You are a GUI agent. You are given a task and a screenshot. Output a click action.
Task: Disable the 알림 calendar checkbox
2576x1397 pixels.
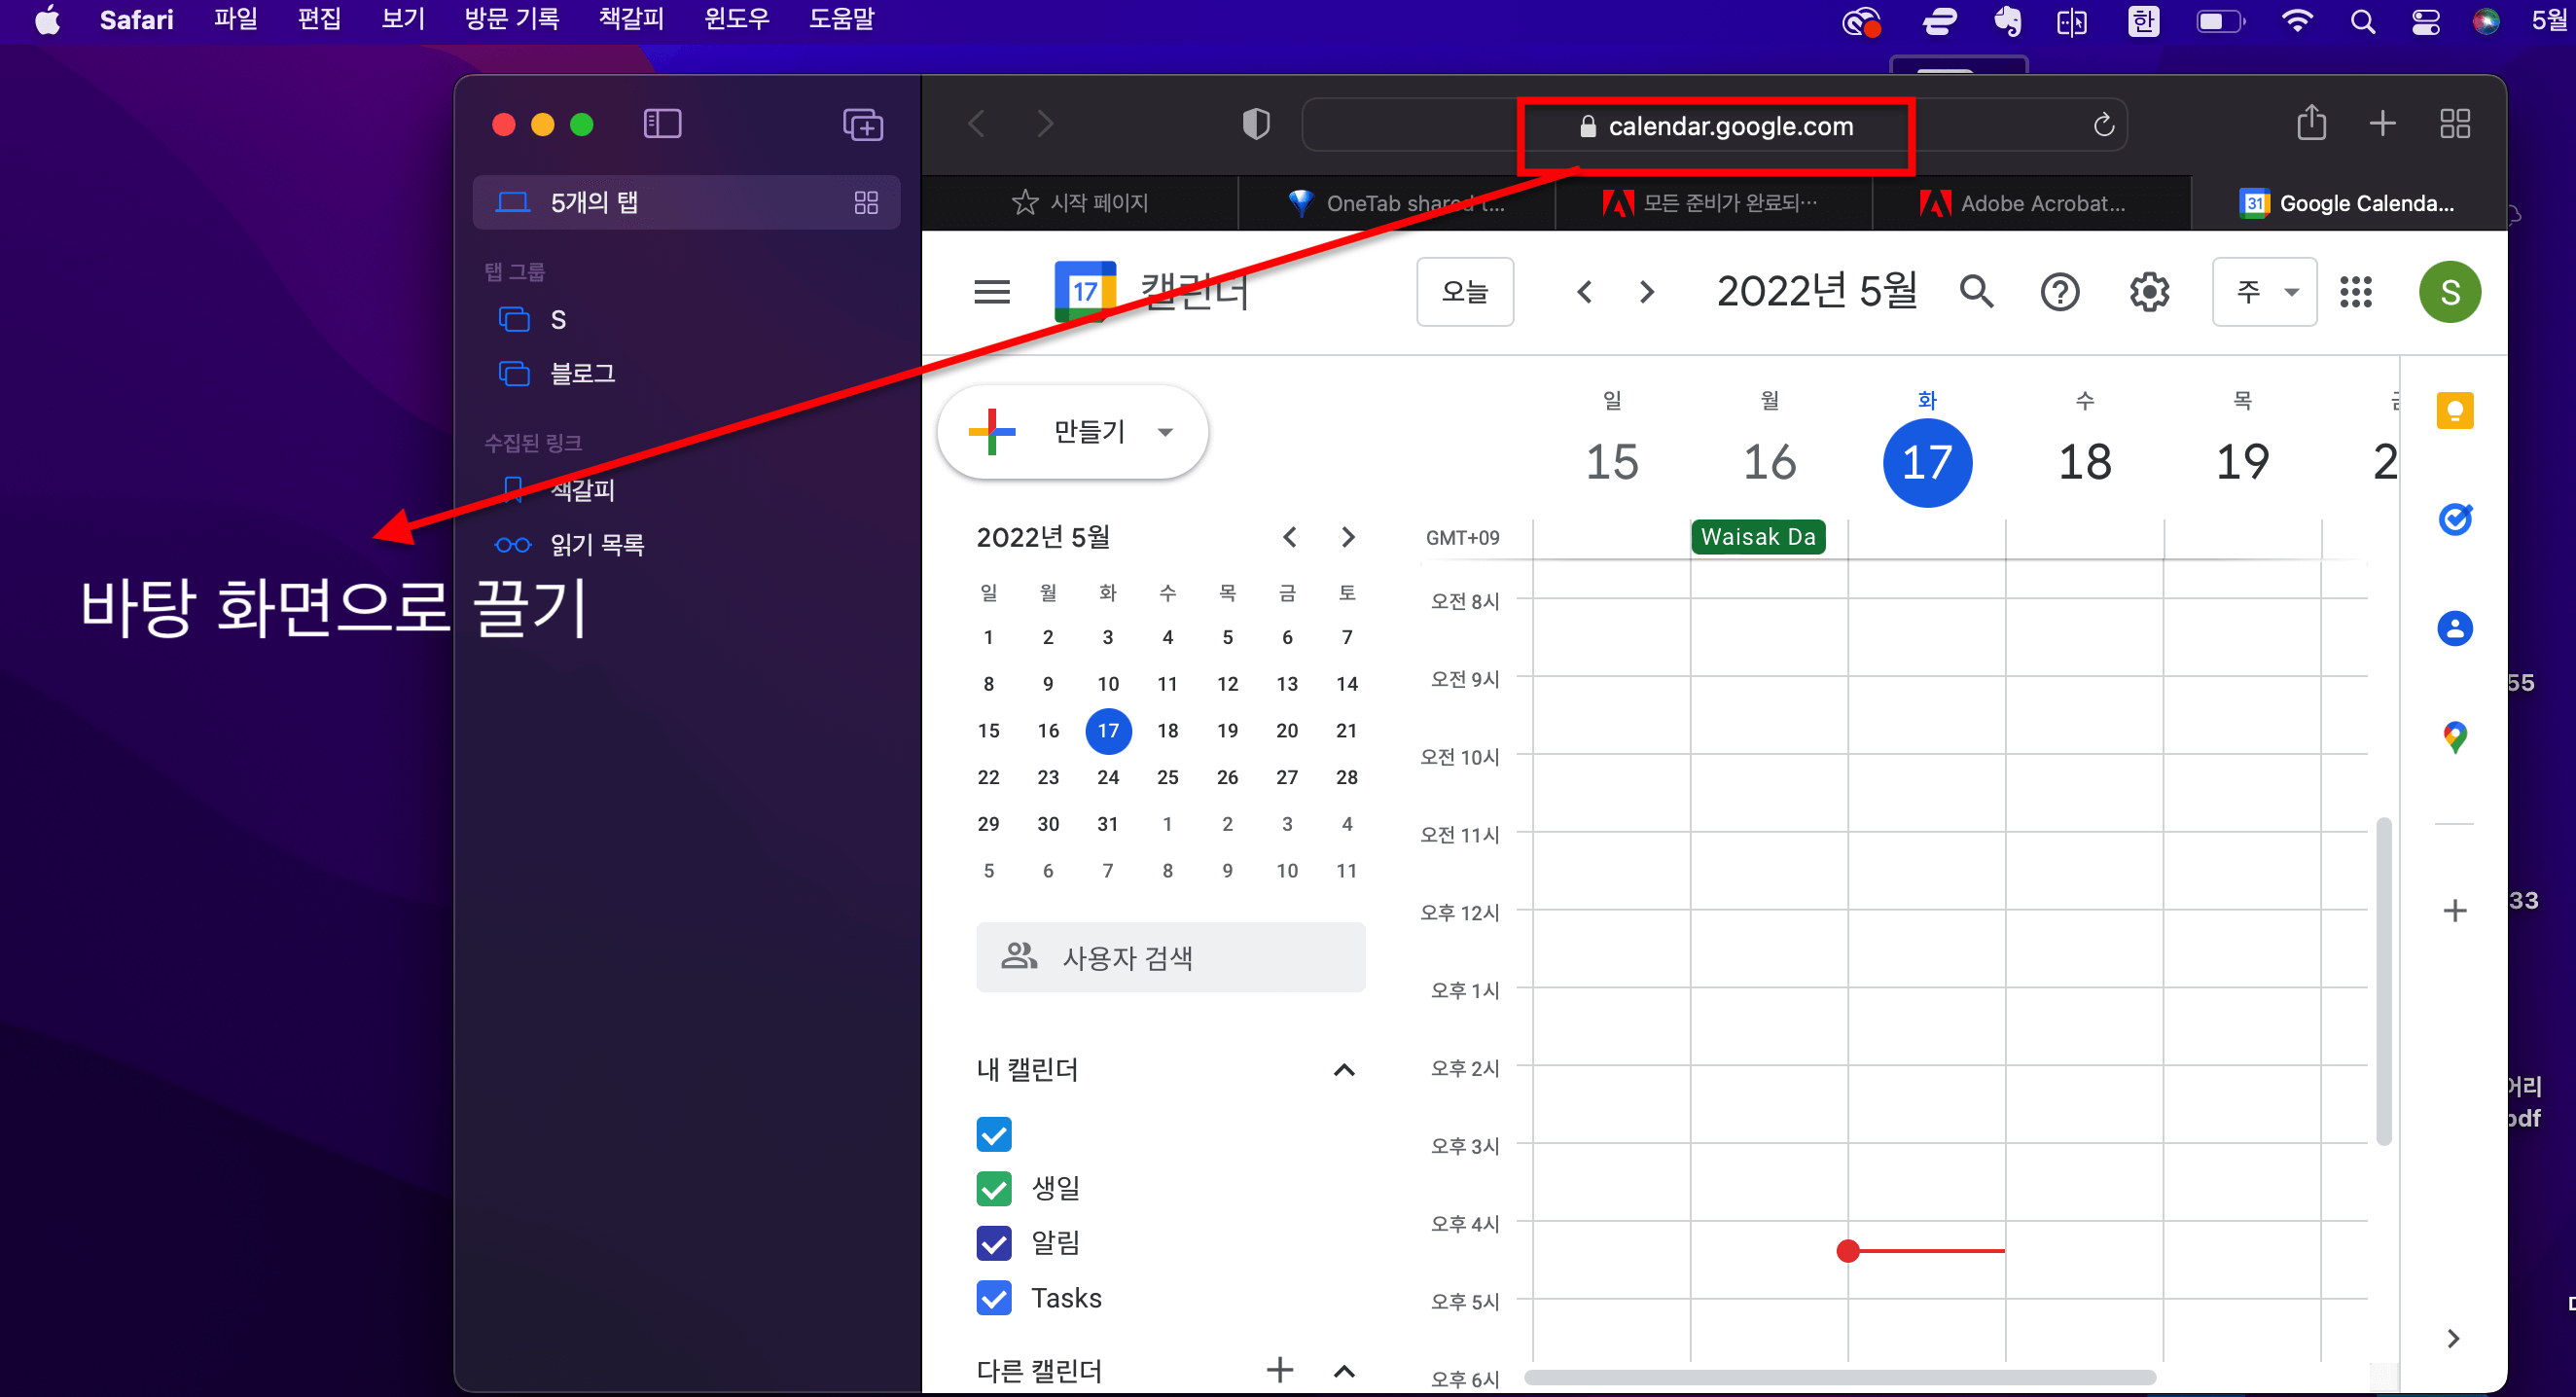point(993,1243)
